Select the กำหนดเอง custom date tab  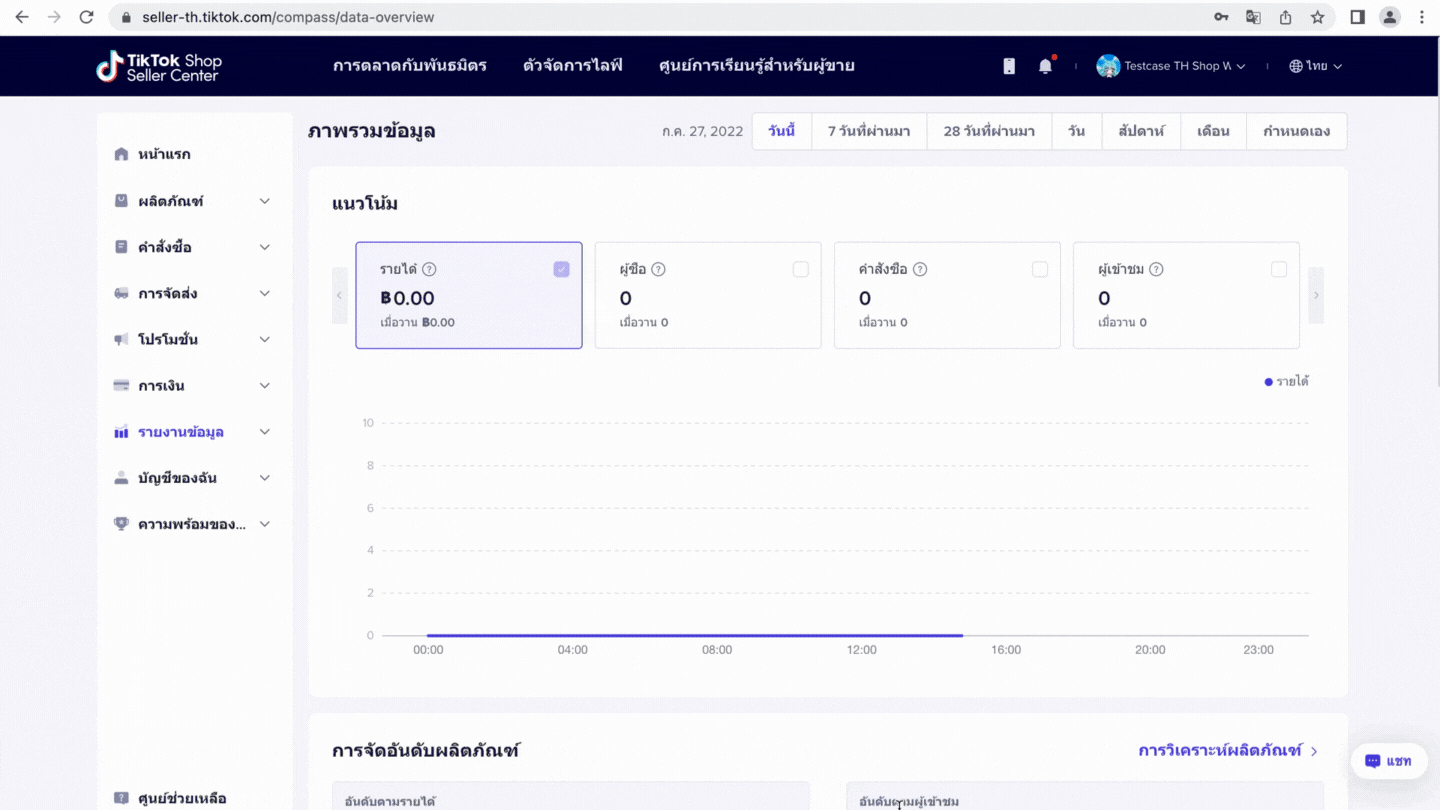coord(1296,131)
